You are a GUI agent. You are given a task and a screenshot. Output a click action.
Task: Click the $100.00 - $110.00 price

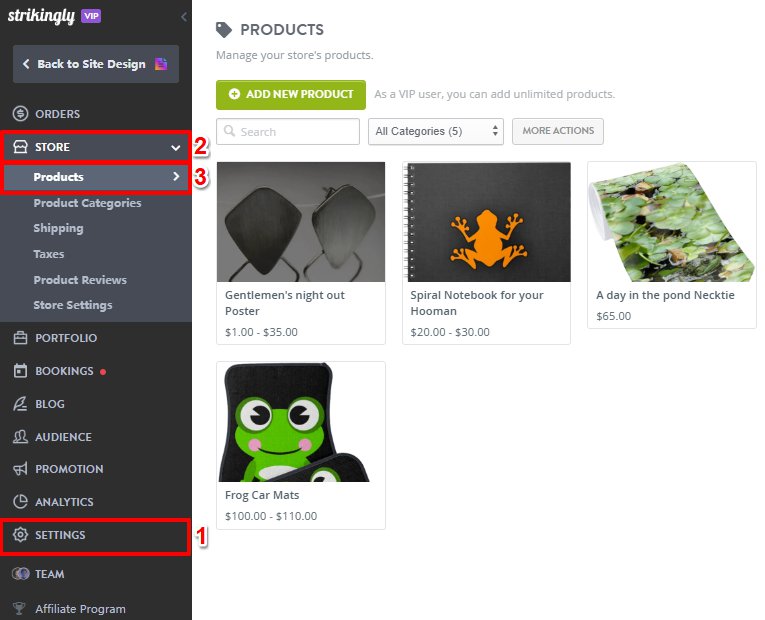[271, 516]
